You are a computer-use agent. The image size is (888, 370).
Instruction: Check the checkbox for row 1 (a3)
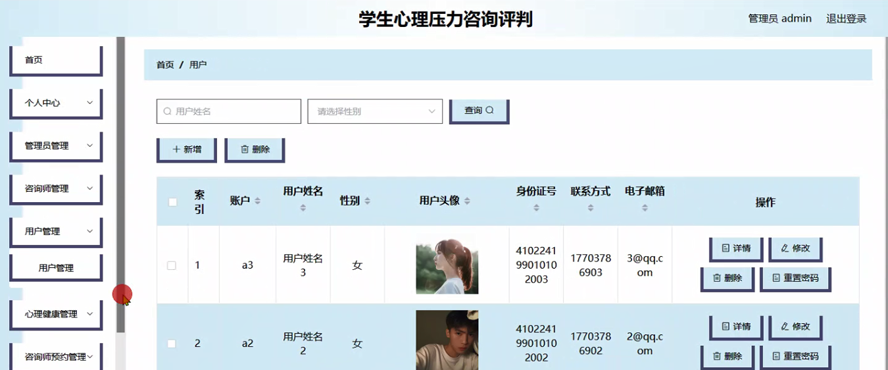pyautogui.click(x=172, y=265)
